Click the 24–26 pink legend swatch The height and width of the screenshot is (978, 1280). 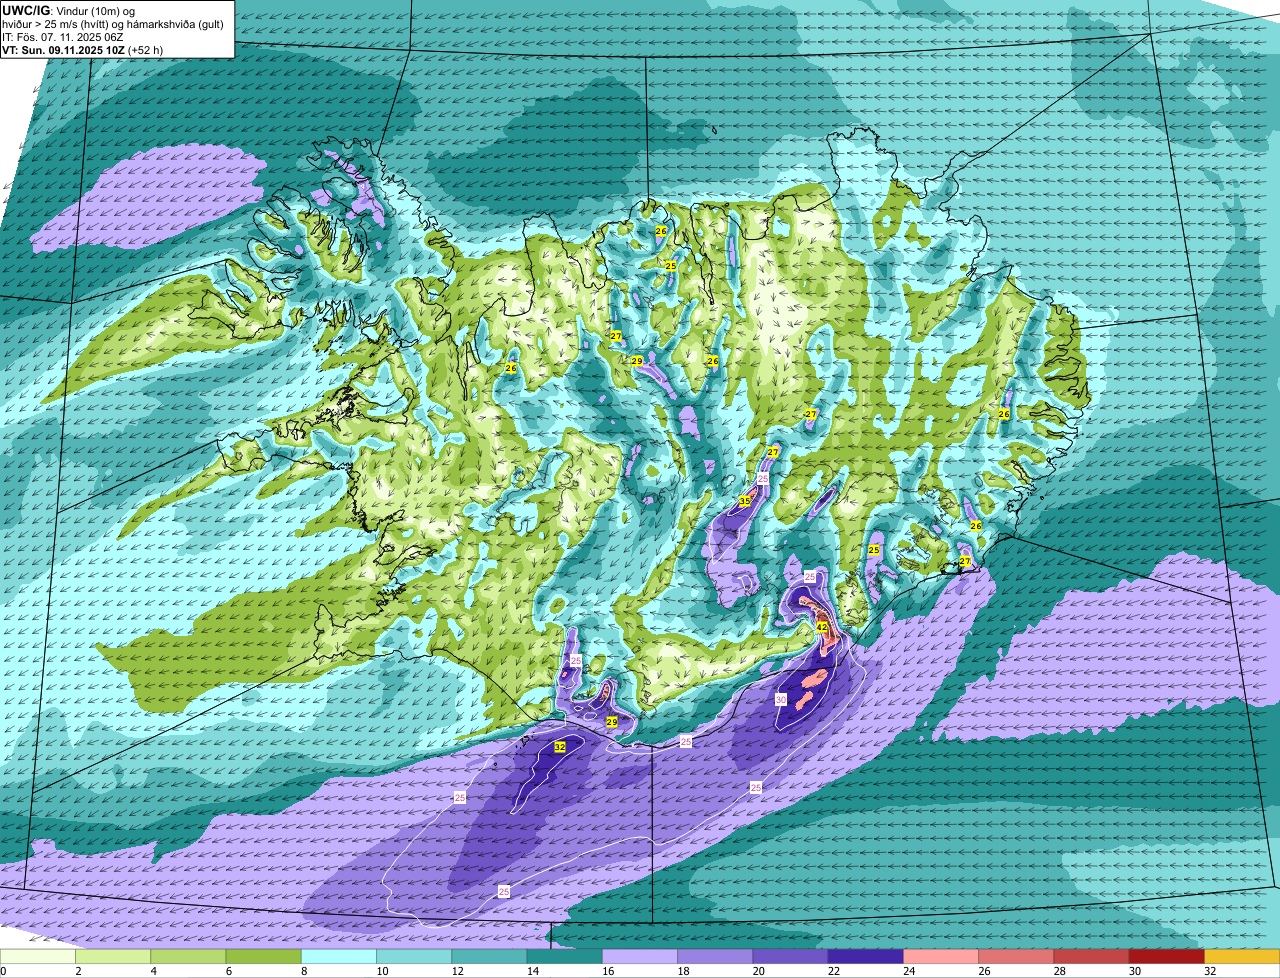941,957
